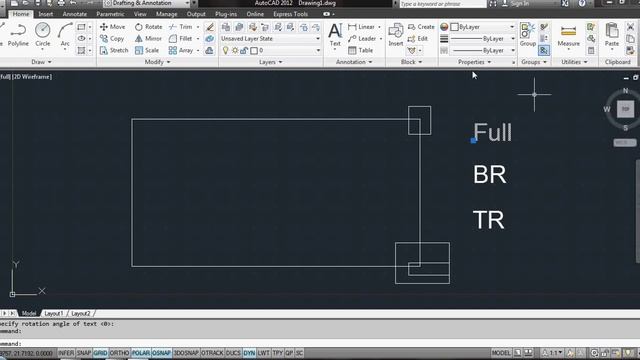Image resolution: width=640 pixels, height=360 pixels.
Task: Choose the Linear dimension tool
Action: (361, 27)
